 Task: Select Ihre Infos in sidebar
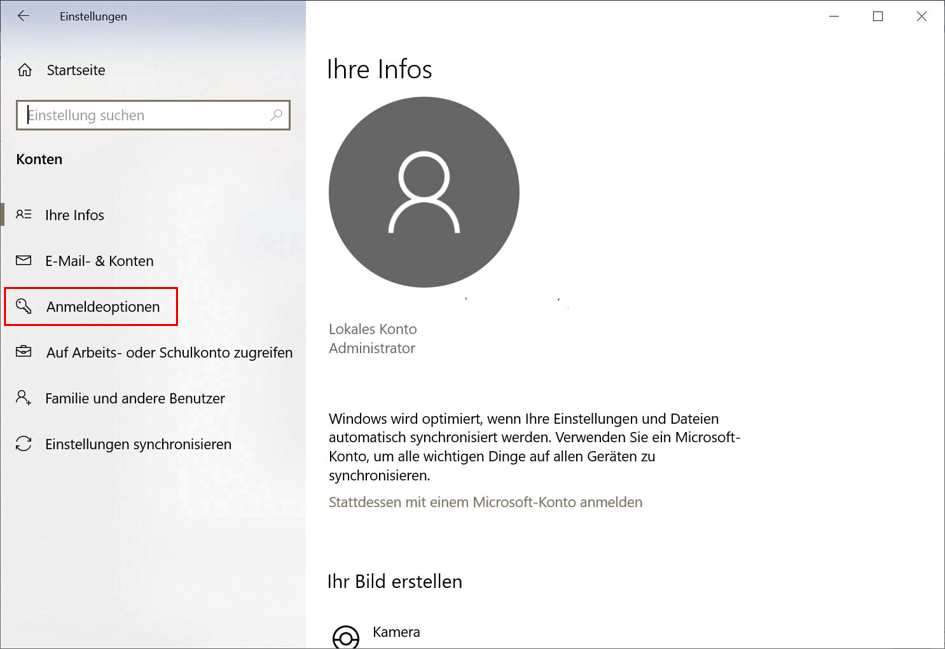point(75,215)
